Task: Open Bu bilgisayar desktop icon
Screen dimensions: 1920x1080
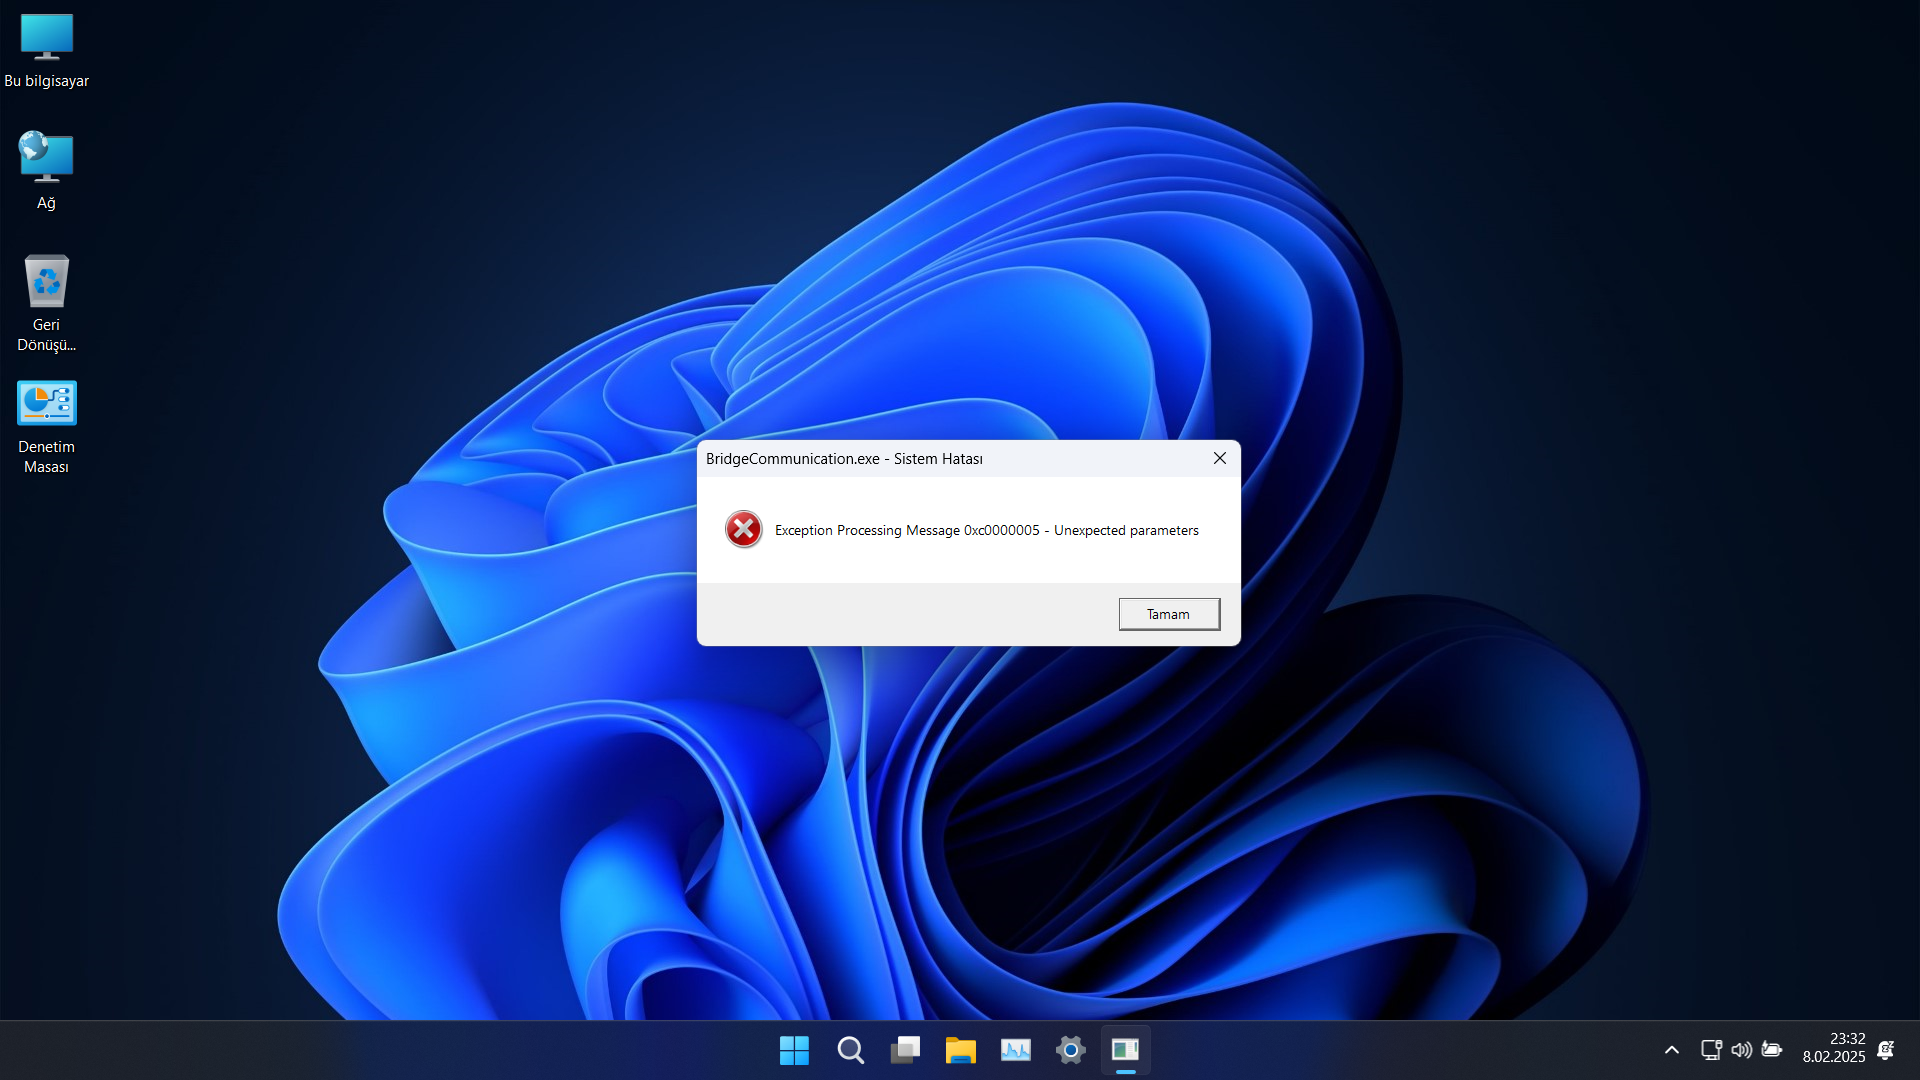Action: pos(46,50)
